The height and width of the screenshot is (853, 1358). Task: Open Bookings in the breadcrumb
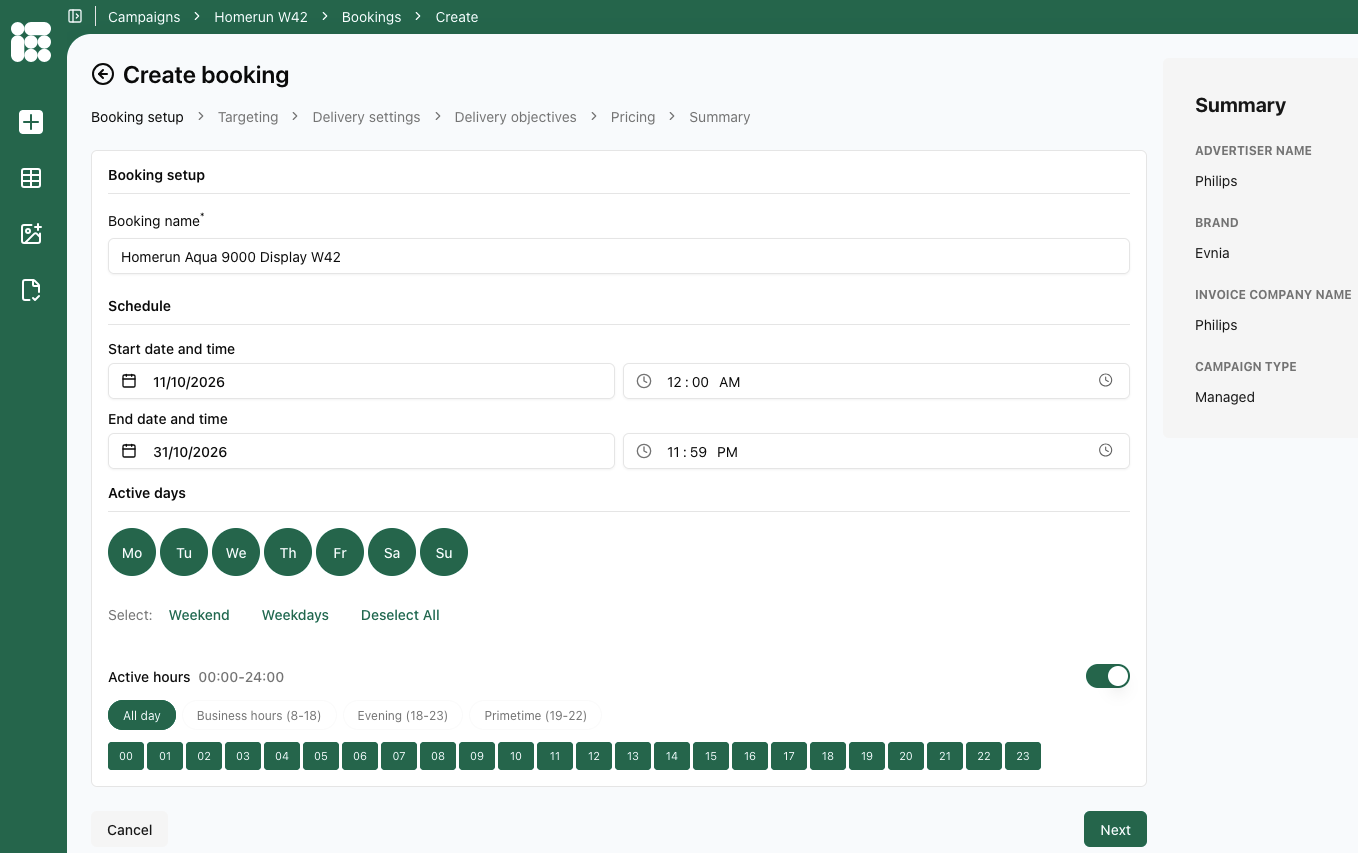(371, 17)
